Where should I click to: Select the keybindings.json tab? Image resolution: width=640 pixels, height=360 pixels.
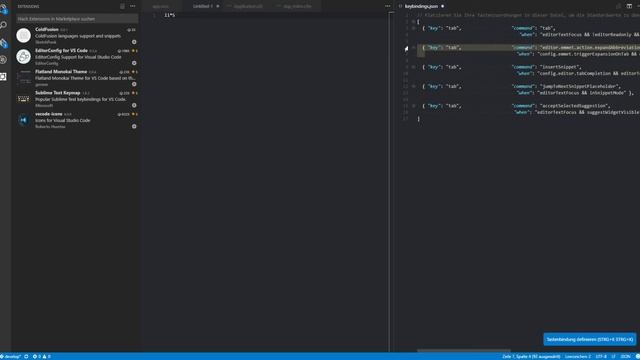420,6
